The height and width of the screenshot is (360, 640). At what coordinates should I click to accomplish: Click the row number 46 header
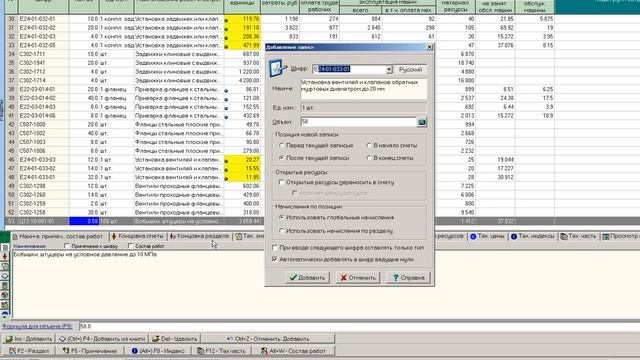(x=11, y=160)
